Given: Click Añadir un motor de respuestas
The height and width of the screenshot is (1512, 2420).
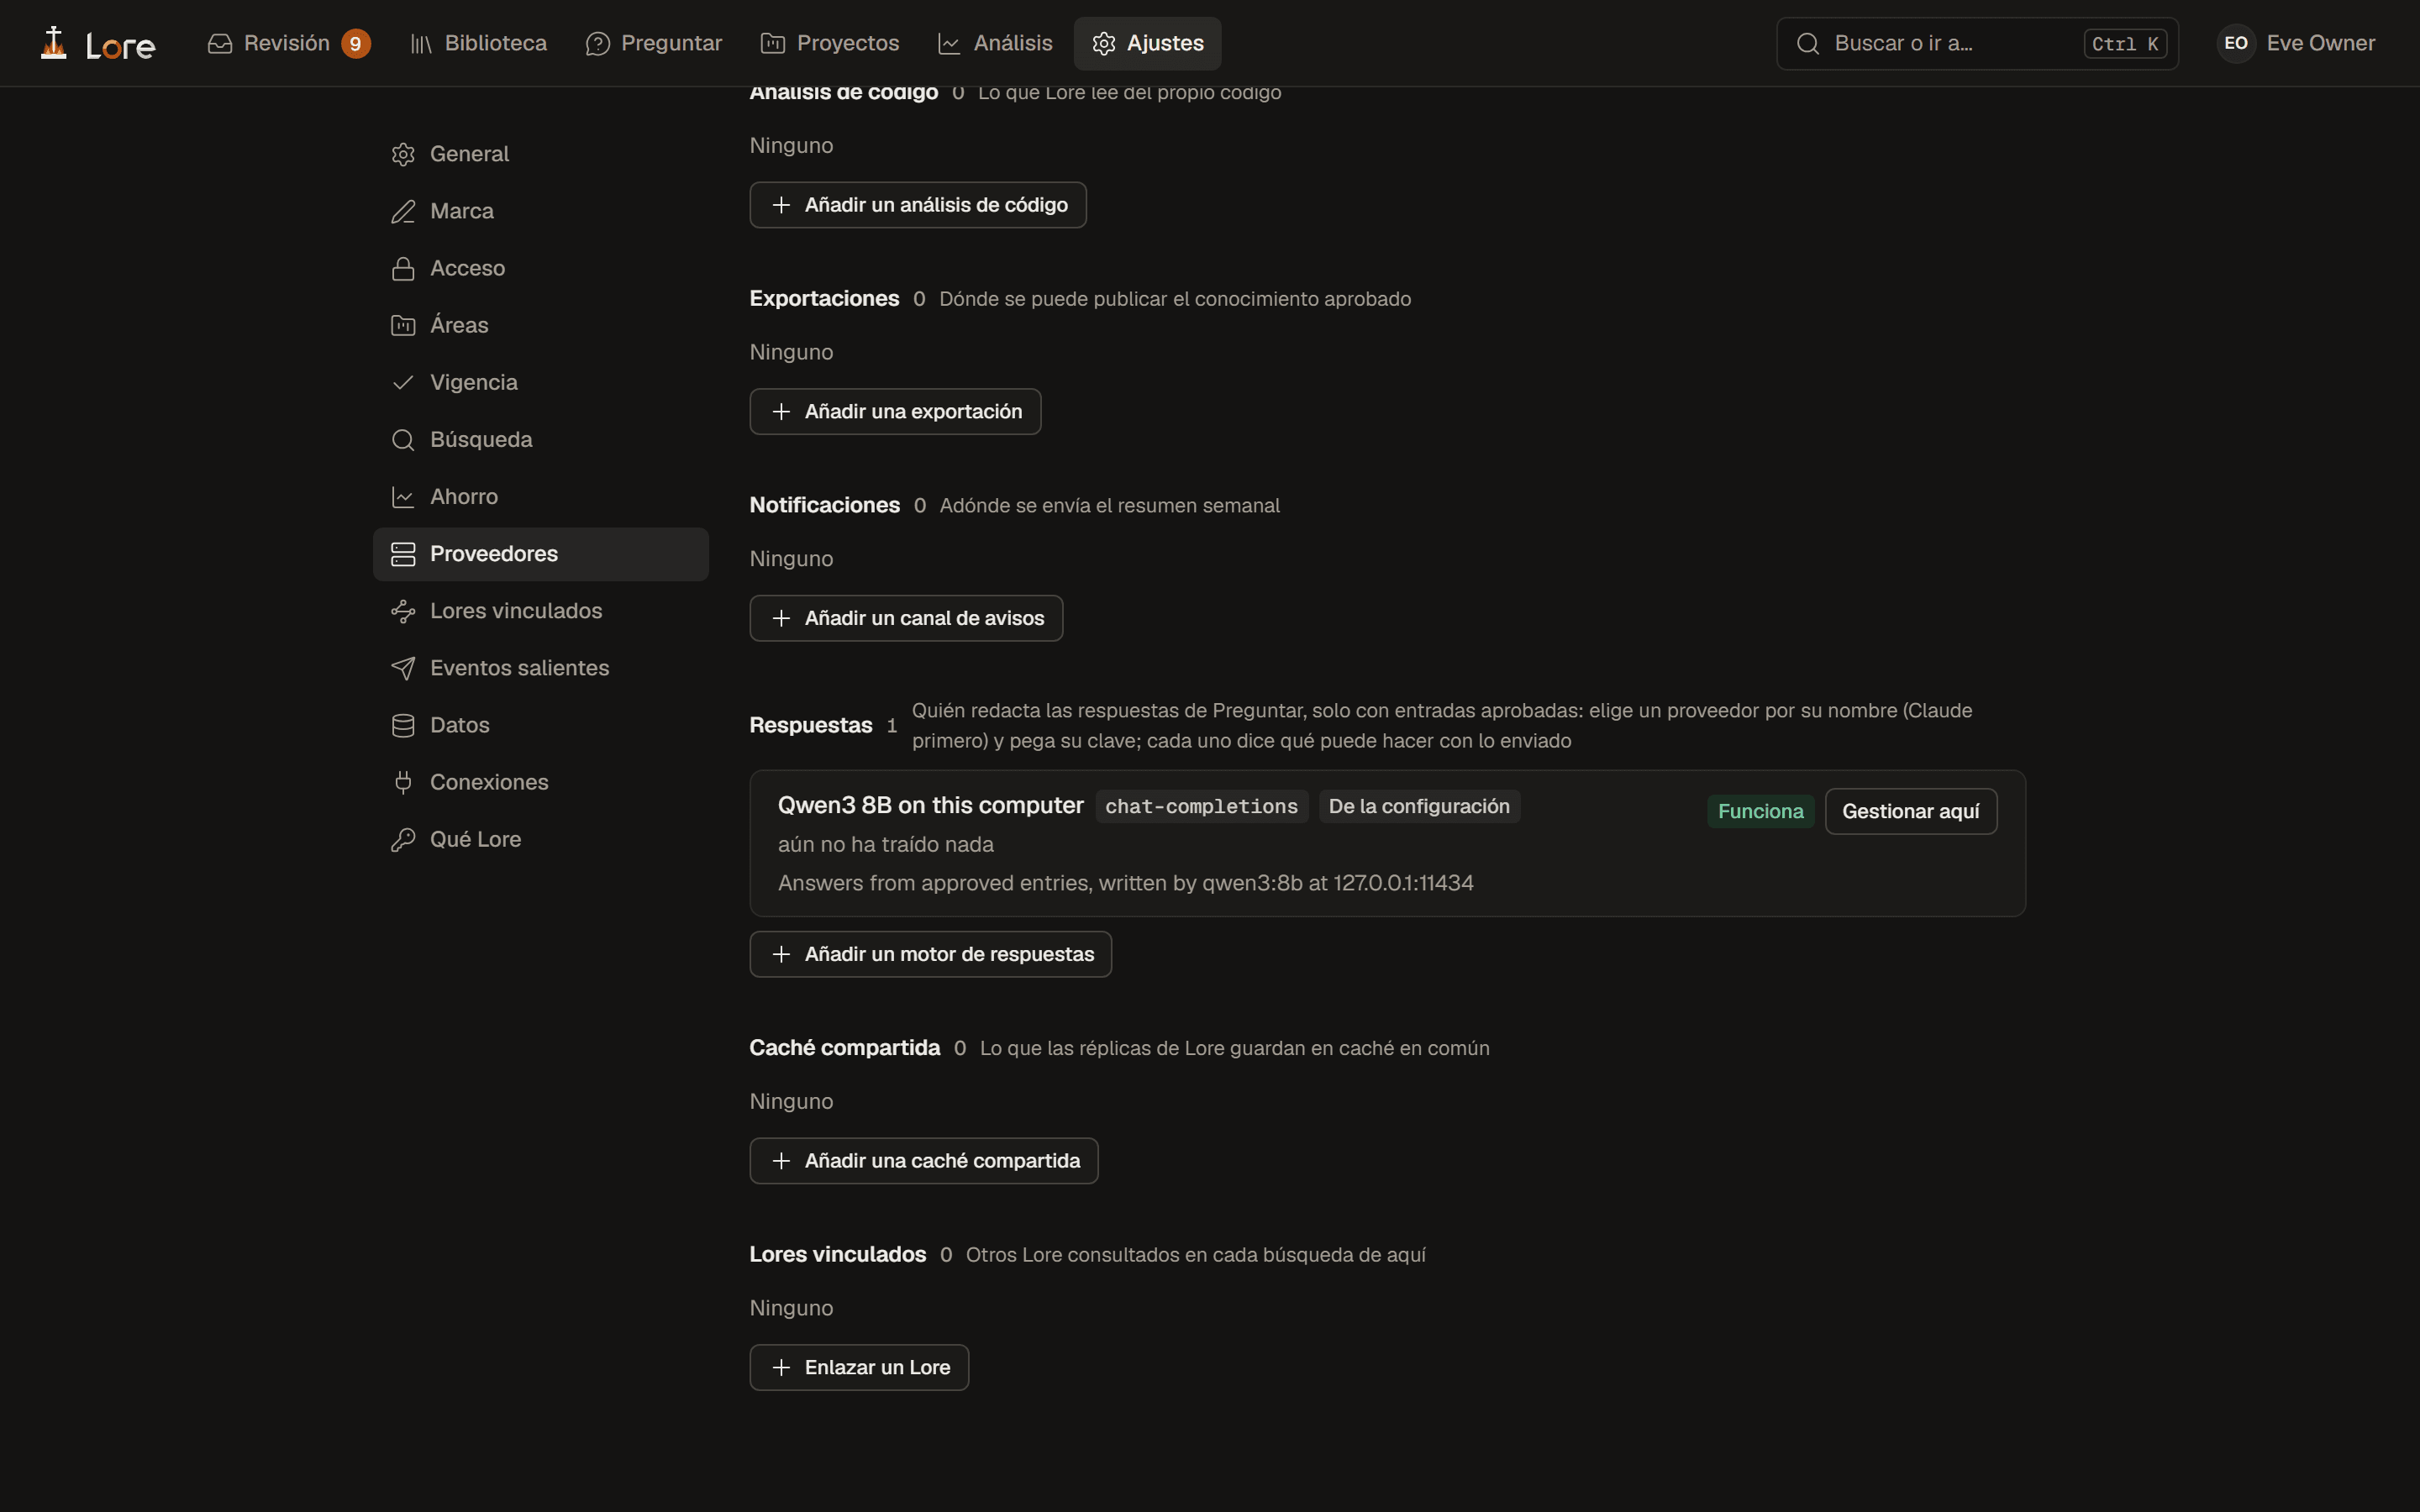Looking at the screenshot, I should 930,954.
